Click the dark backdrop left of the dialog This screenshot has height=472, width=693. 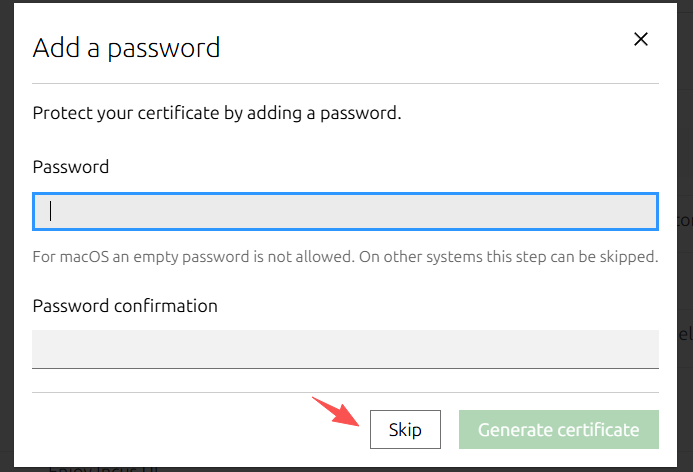pos(7,236)
